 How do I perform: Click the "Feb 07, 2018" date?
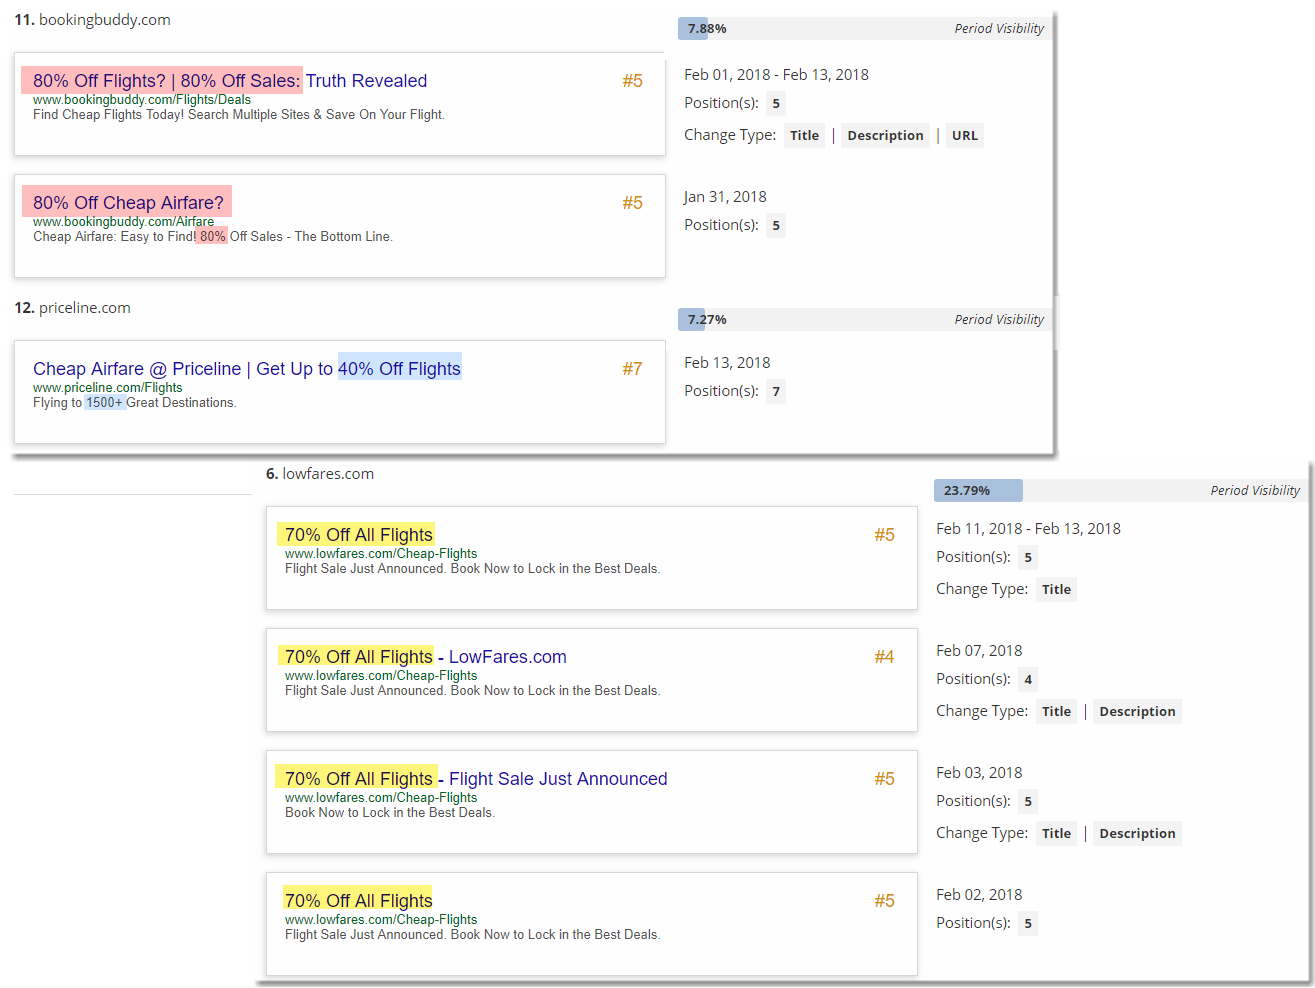coord(979,651)
